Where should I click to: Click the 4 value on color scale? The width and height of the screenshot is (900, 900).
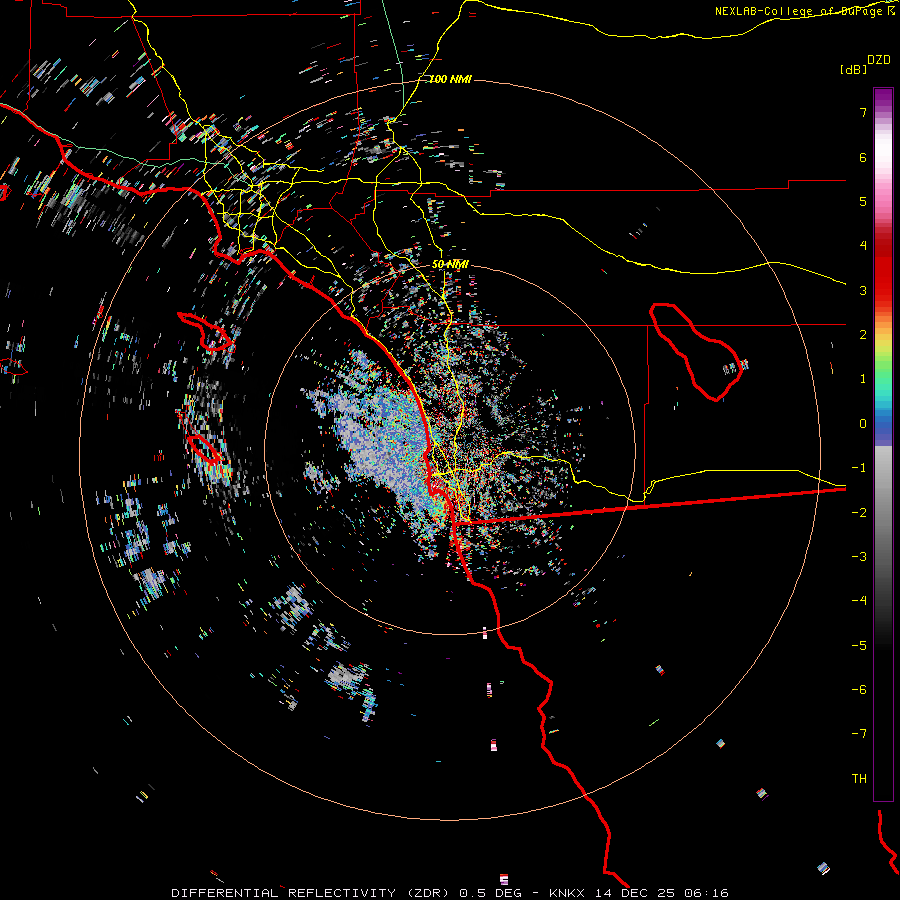coord(863,246)
